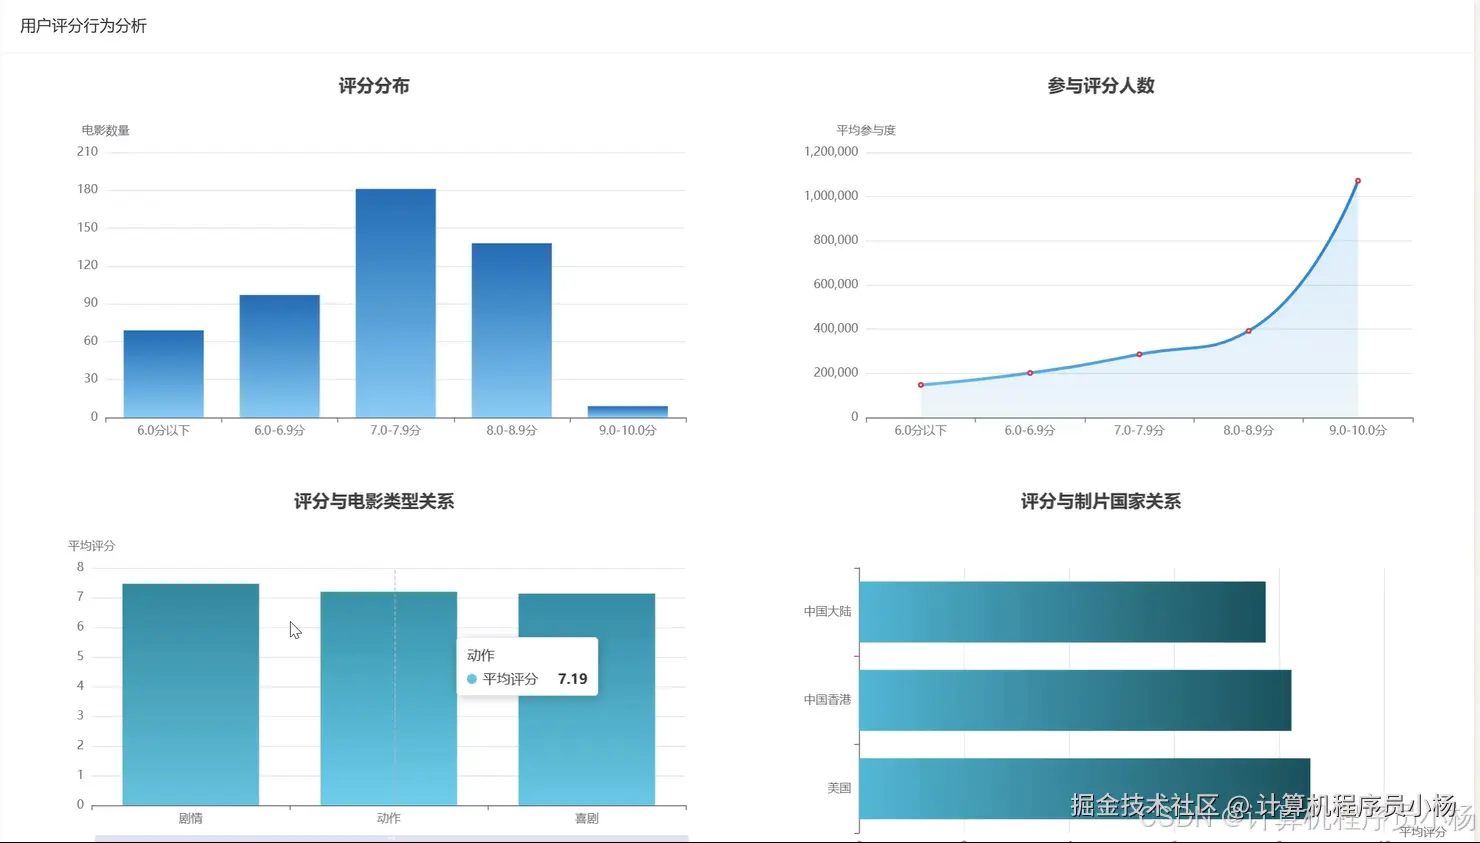The width and height of the screenshot is (1480, 843).
Task: Select the tallest 7.0-7.9分 bar in 评分分布
Action: point(396,303)
